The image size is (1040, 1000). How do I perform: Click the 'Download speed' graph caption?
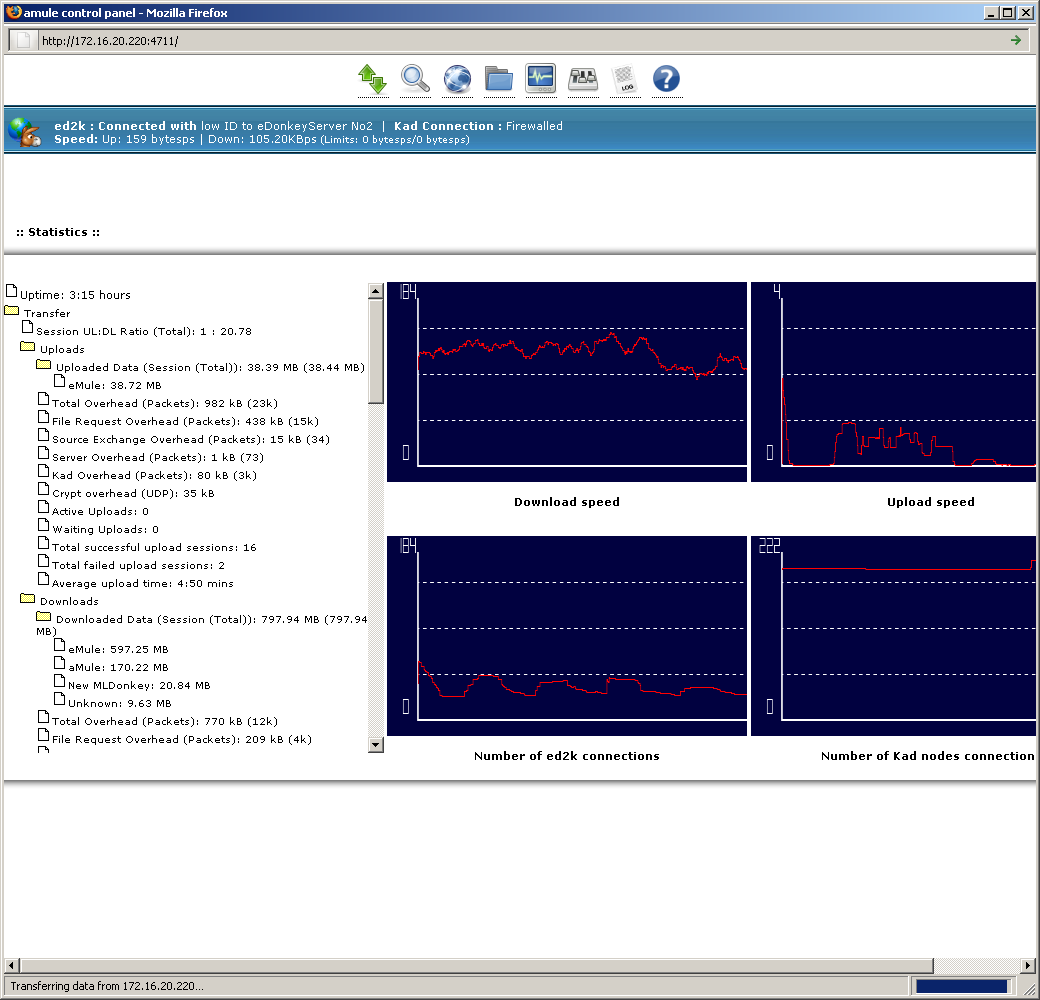(x=567, y=502)
